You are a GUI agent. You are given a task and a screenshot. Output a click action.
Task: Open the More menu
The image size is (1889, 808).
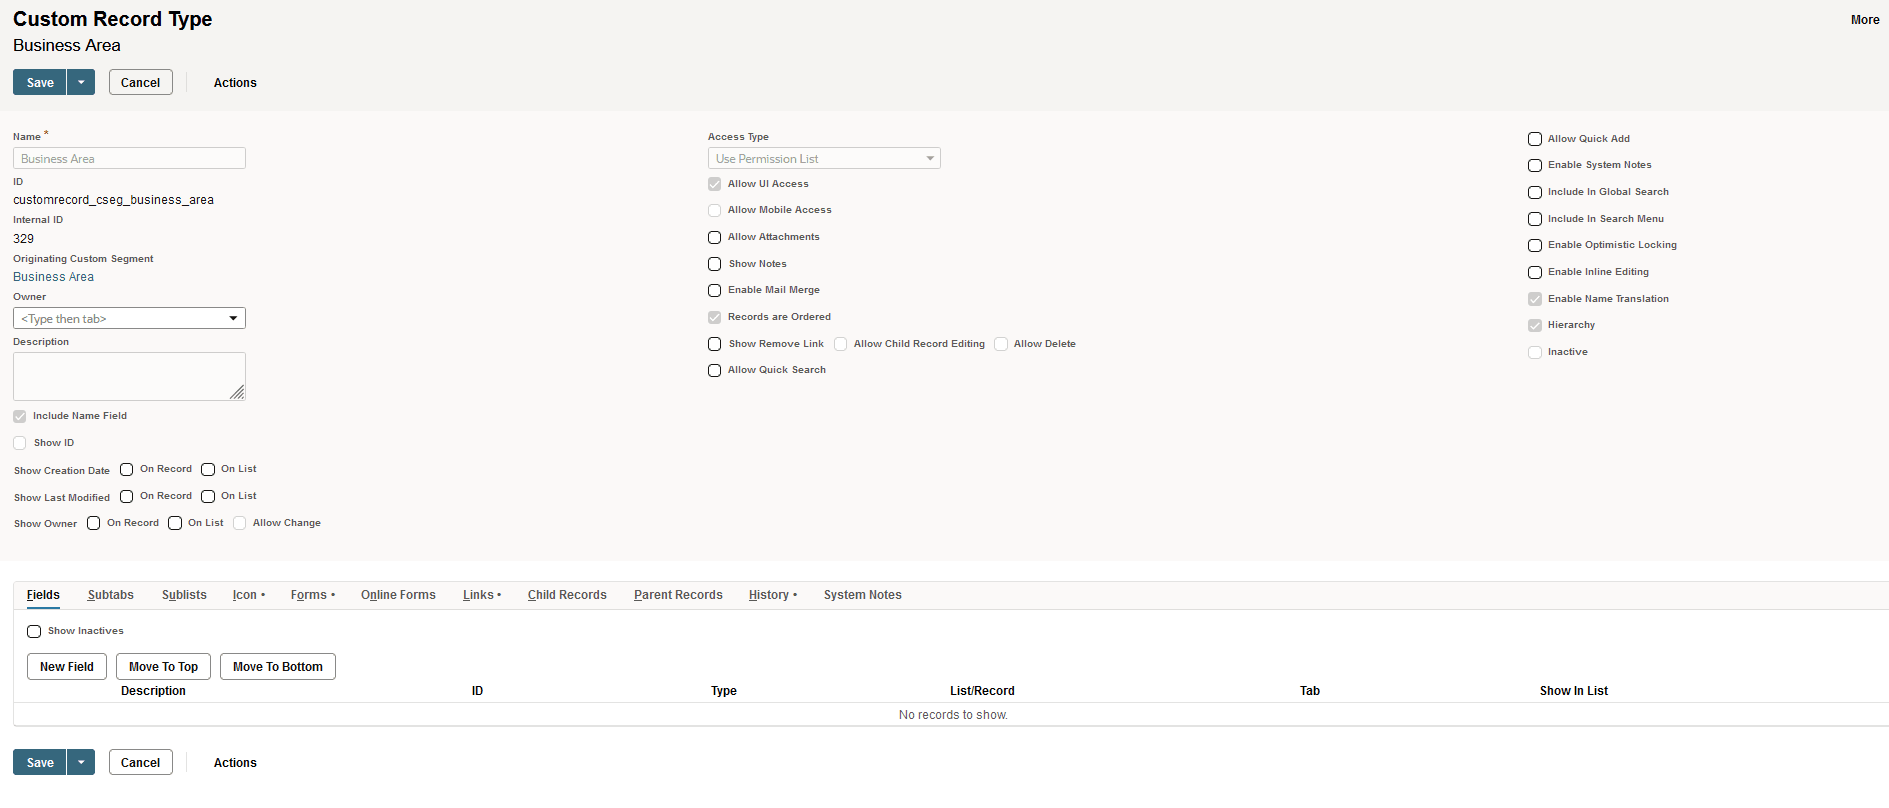1865,20
